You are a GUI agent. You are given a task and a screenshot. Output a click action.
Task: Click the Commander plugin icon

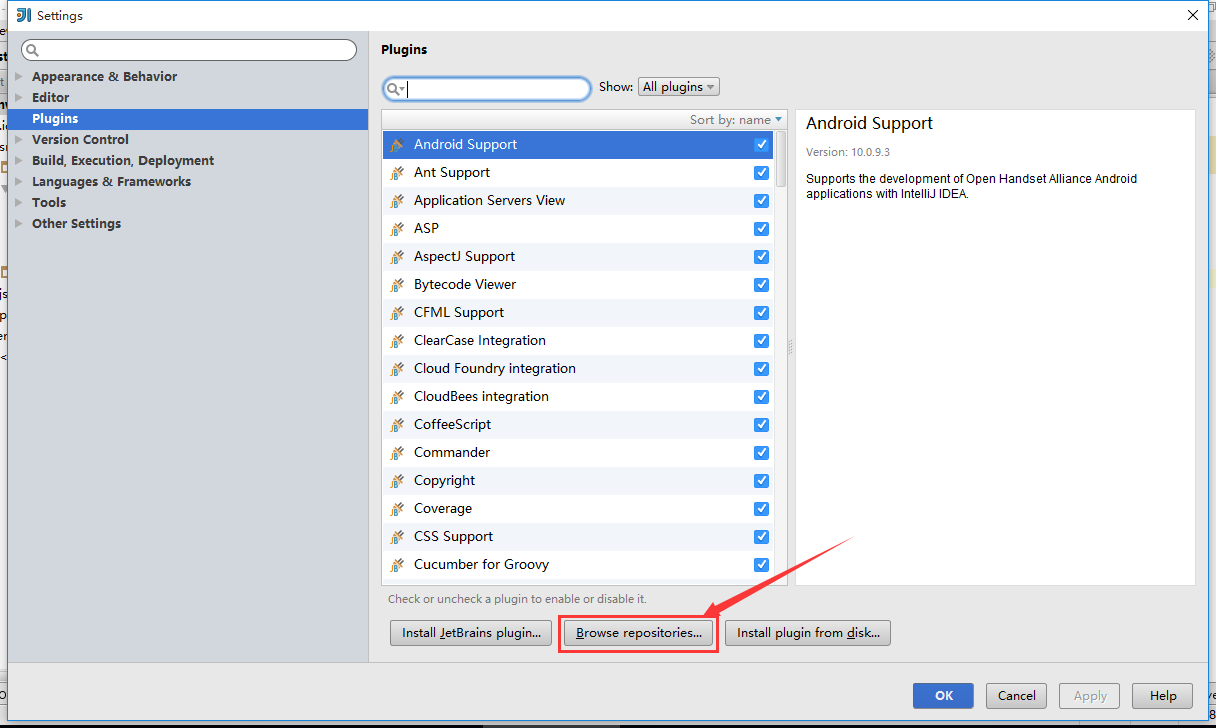pos(397,453)
